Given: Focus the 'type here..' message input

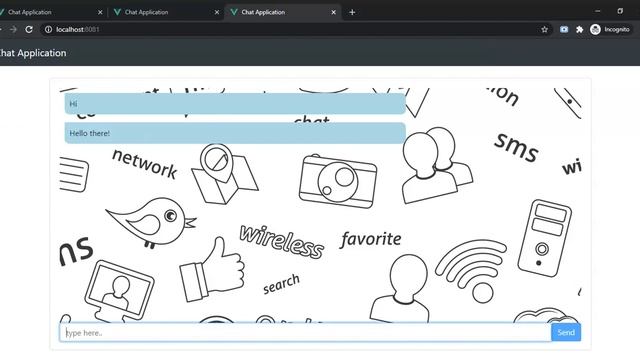Looking at the screenshot, I should click(x=305, y=333).
